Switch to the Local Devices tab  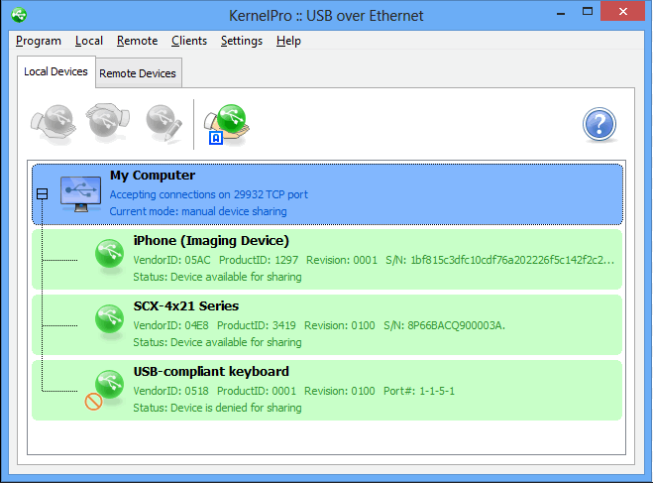[x=56, y=72]
